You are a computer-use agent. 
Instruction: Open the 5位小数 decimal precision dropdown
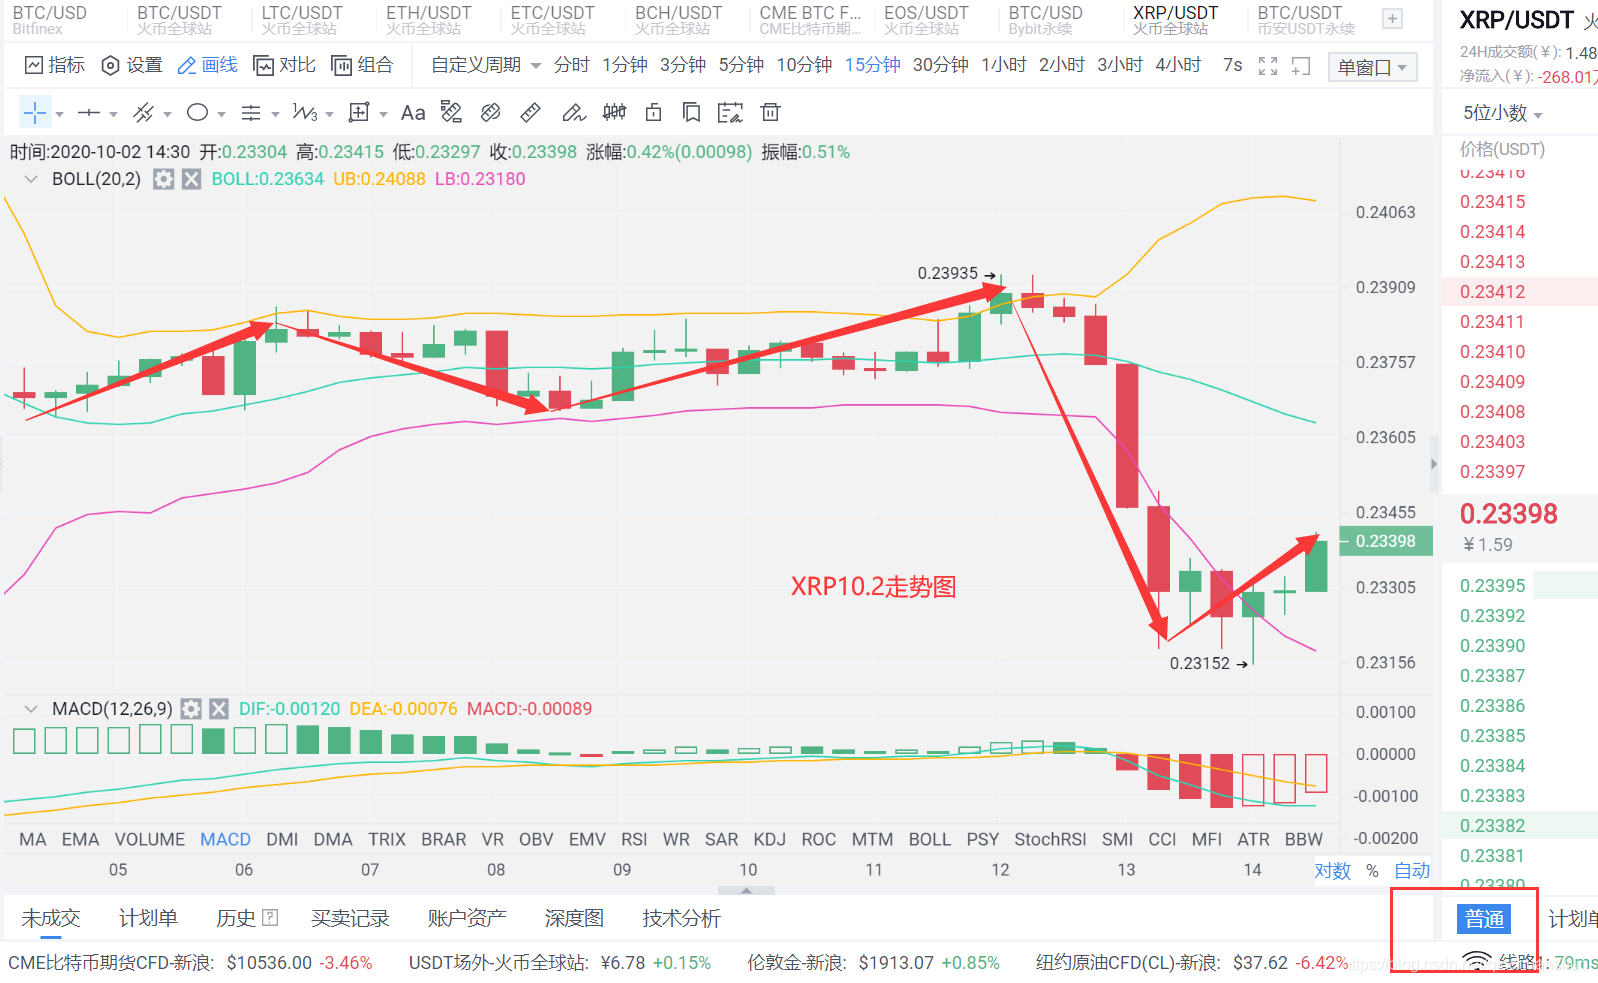pyautogui.click(x=1502, y=113)
